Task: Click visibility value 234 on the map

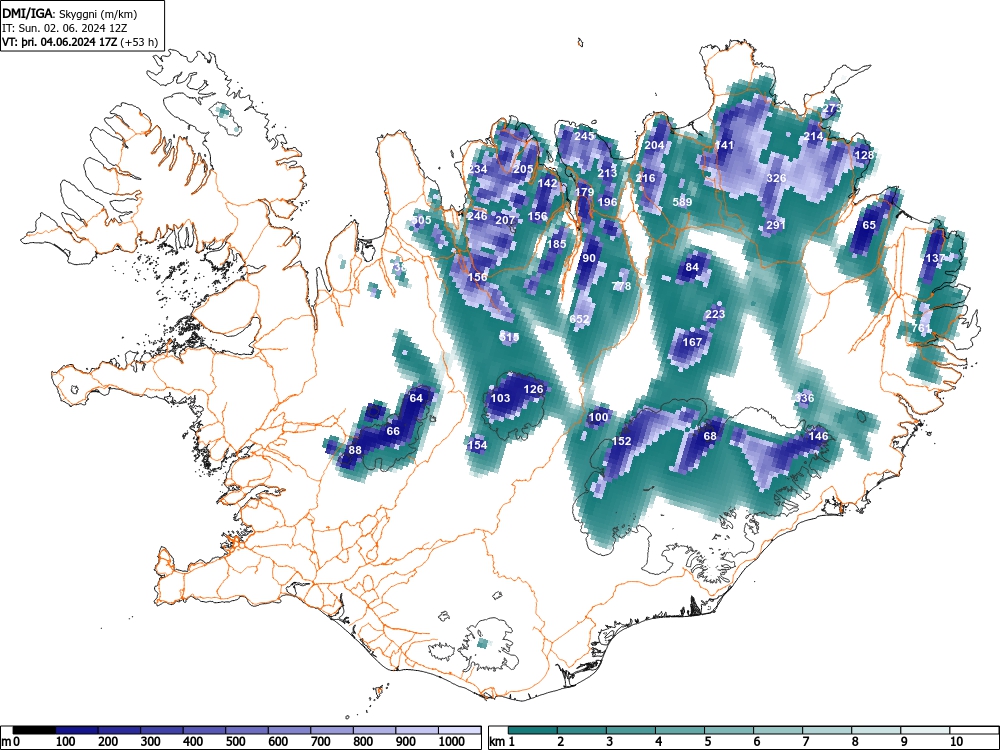Action: (x=478, y=169)
